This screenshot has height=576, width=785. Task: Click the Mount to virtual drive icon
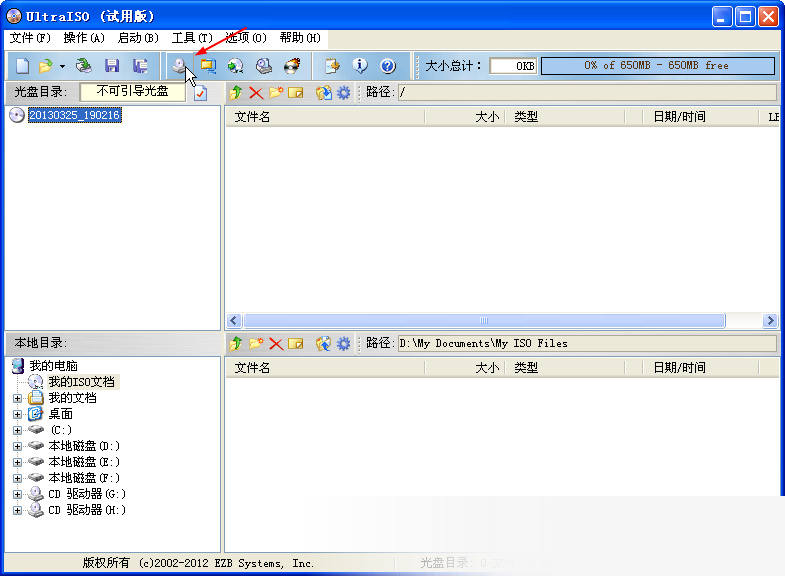click(264, 66)
